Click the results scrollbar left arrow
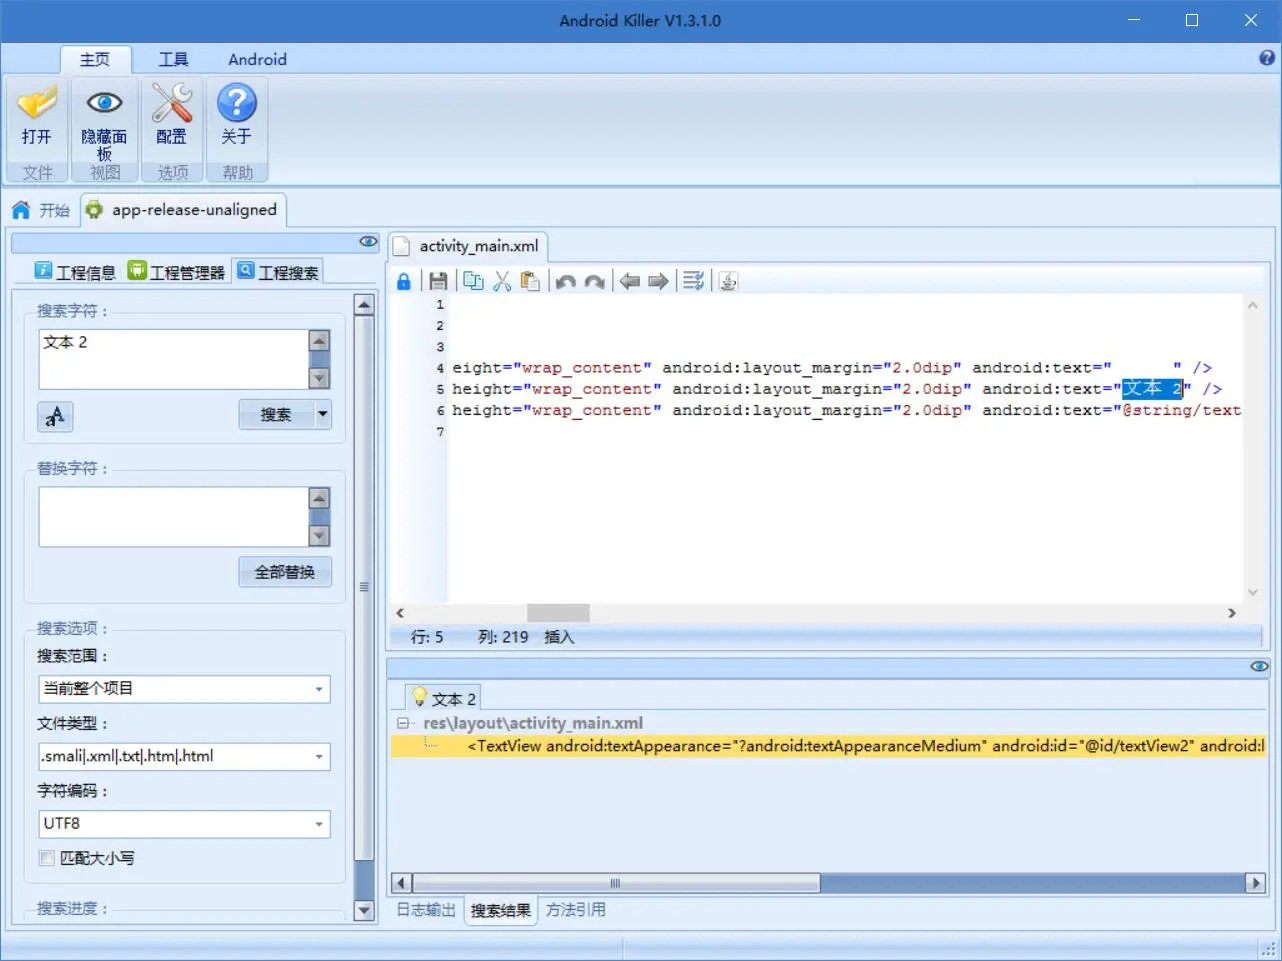The image size is (1282, 961). click(401, 883)
